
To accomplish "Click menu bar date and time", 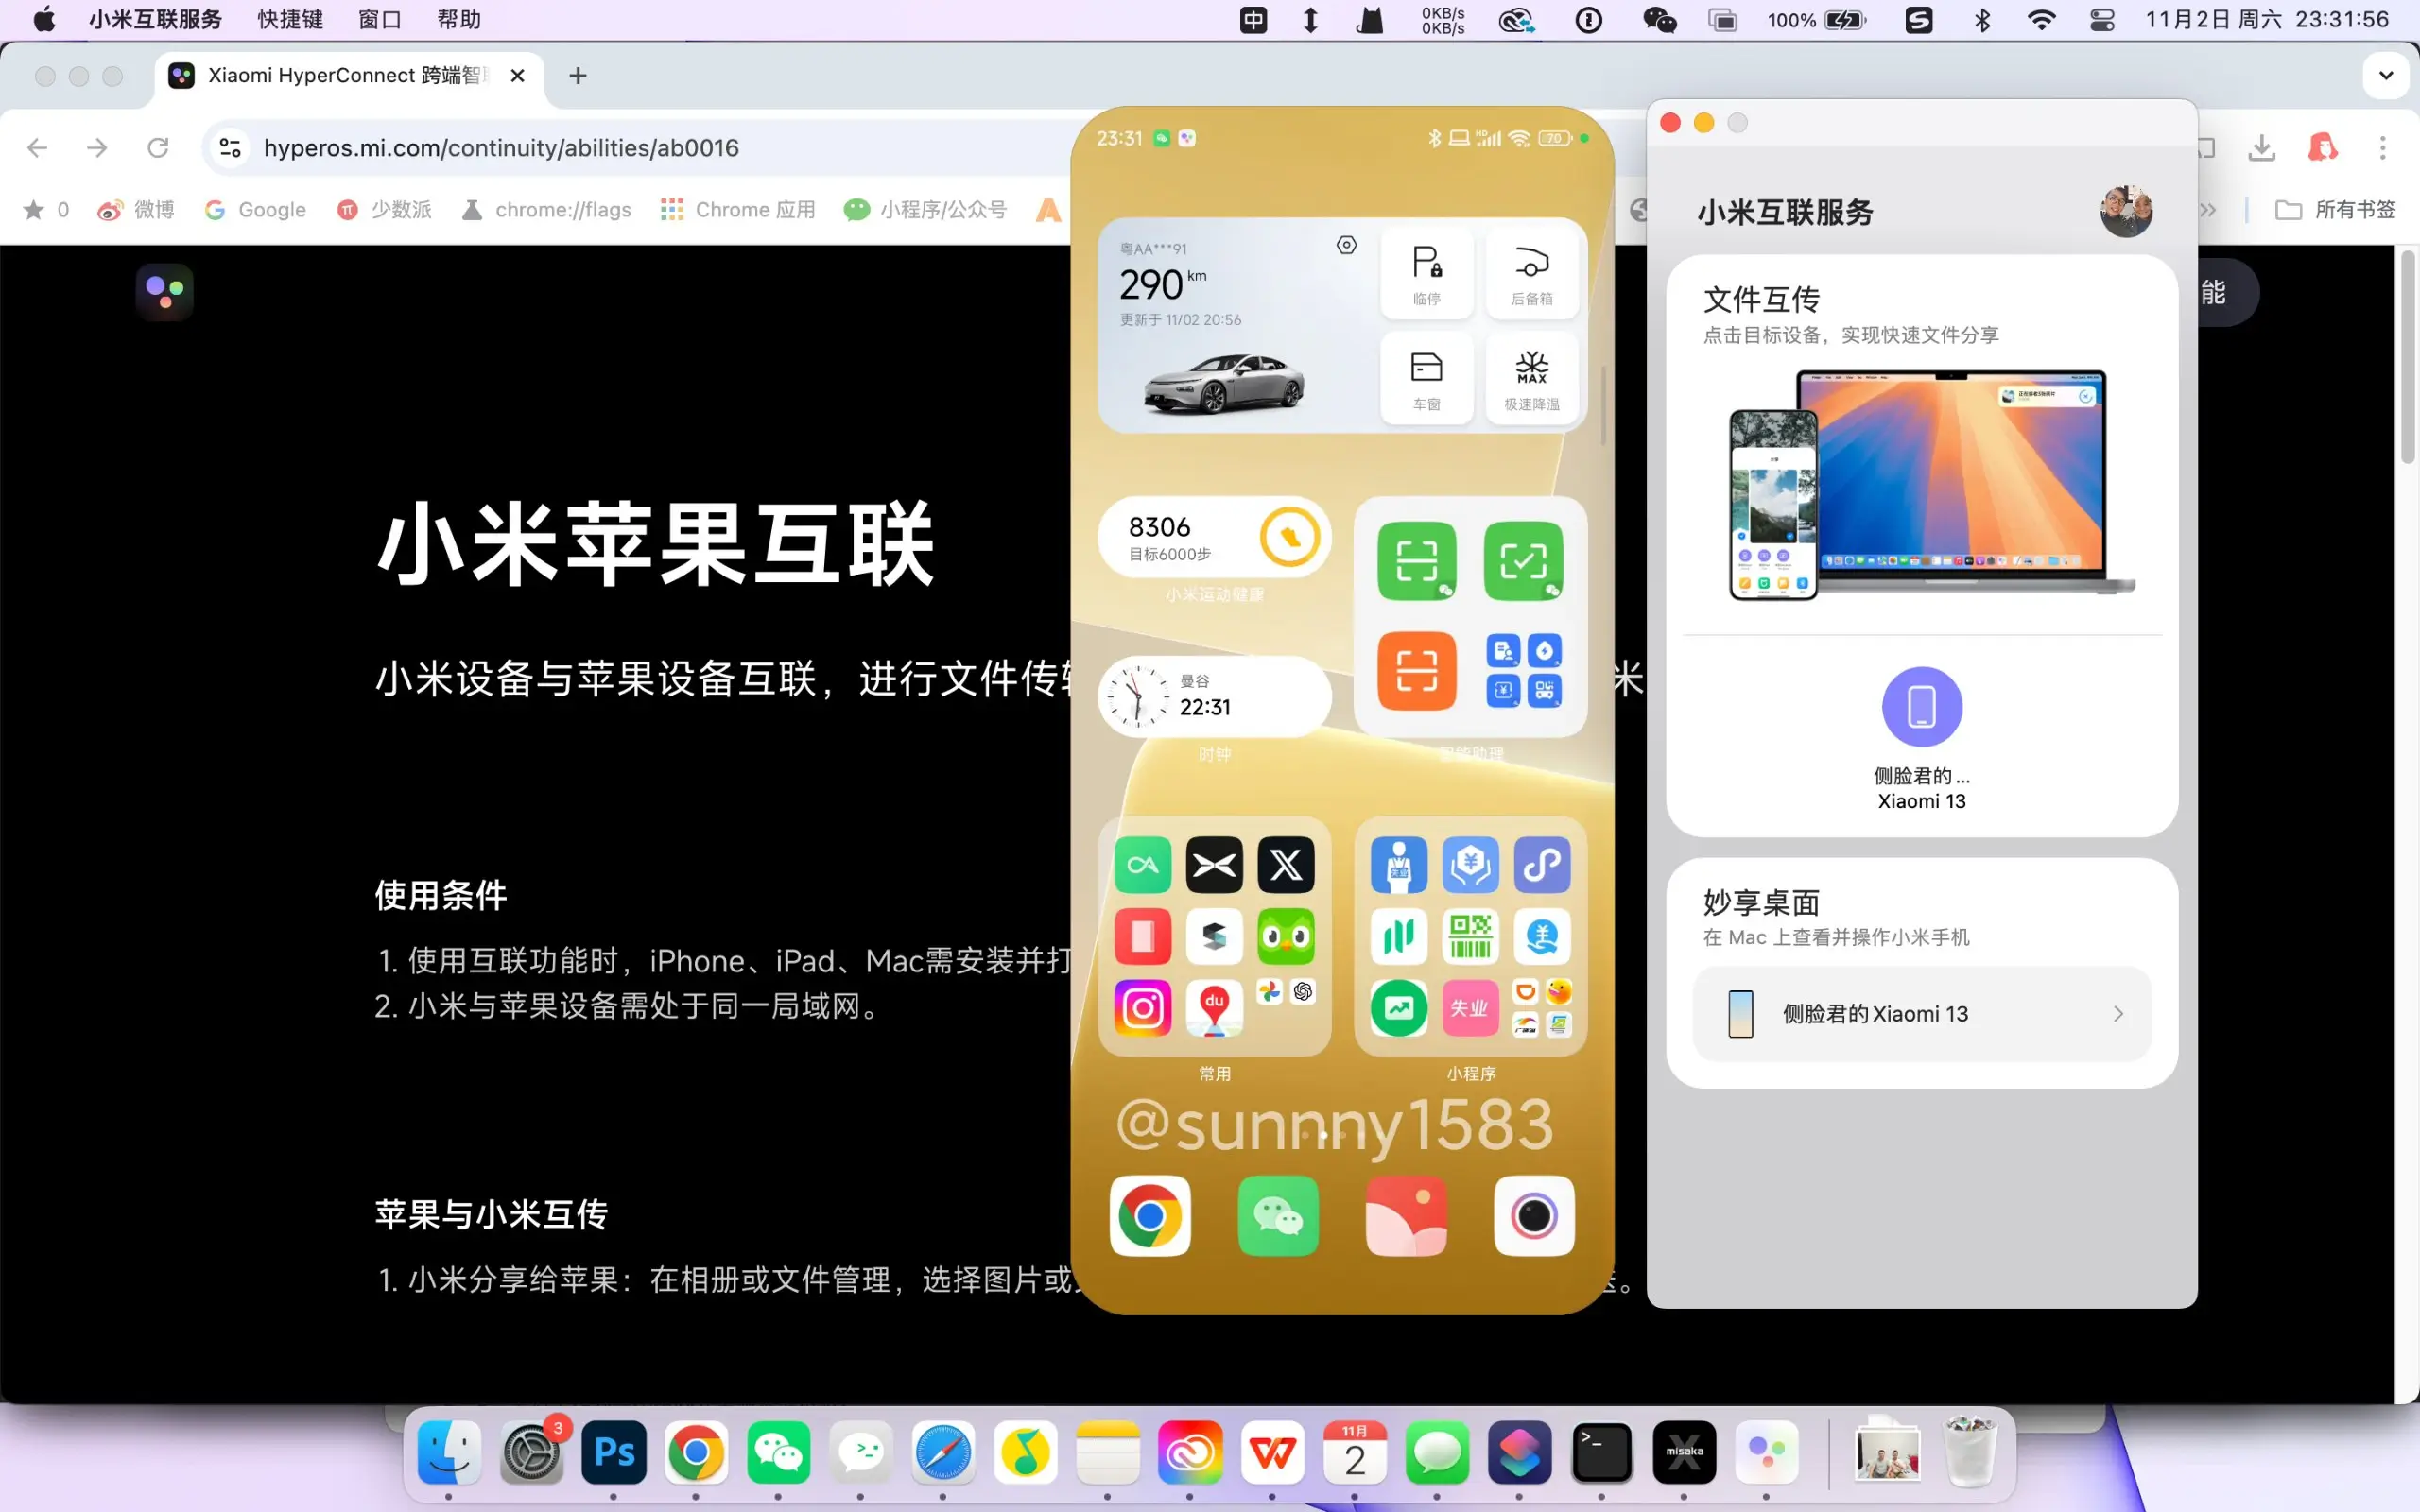I will [x=2267, y=20].
